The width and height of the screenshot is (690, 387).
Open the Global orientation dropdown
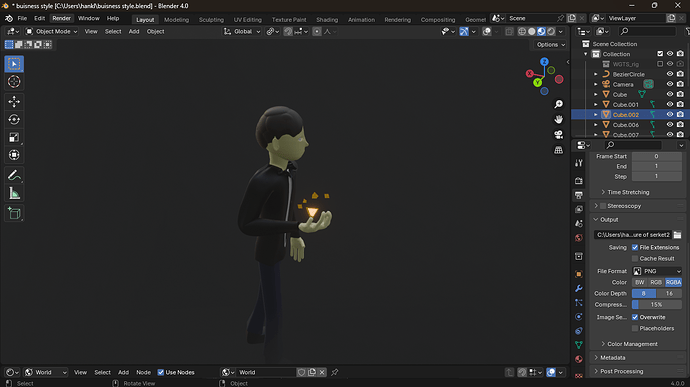242,31
